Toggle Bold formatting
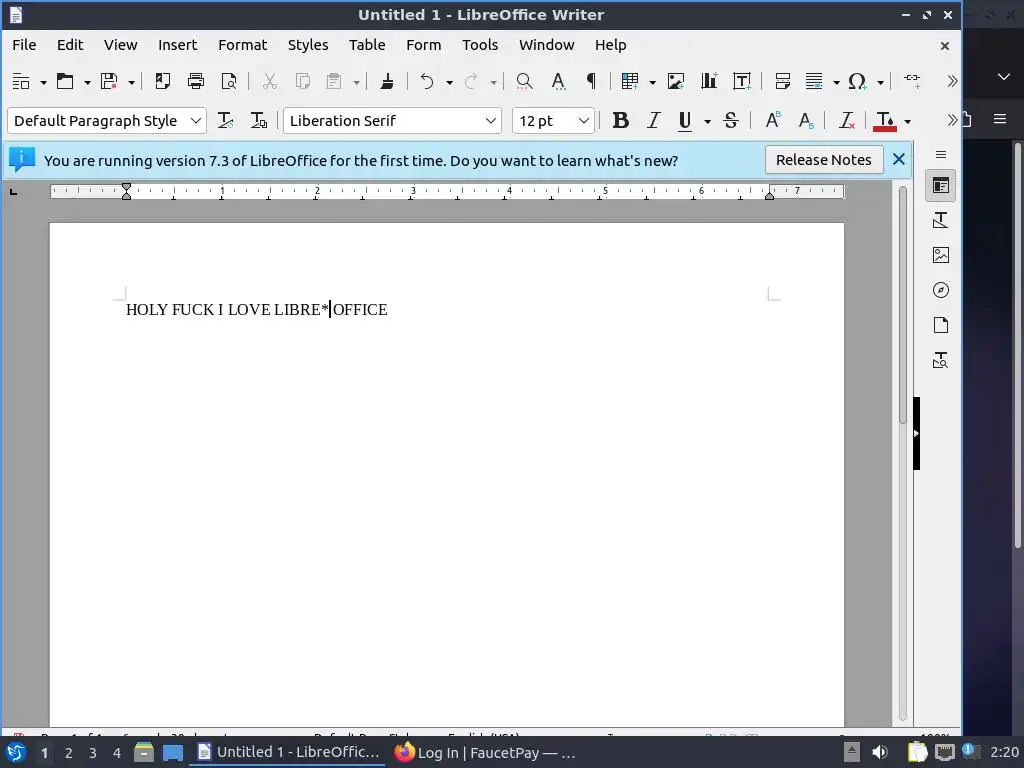1024x768 pixels. [x=620, y=120]
